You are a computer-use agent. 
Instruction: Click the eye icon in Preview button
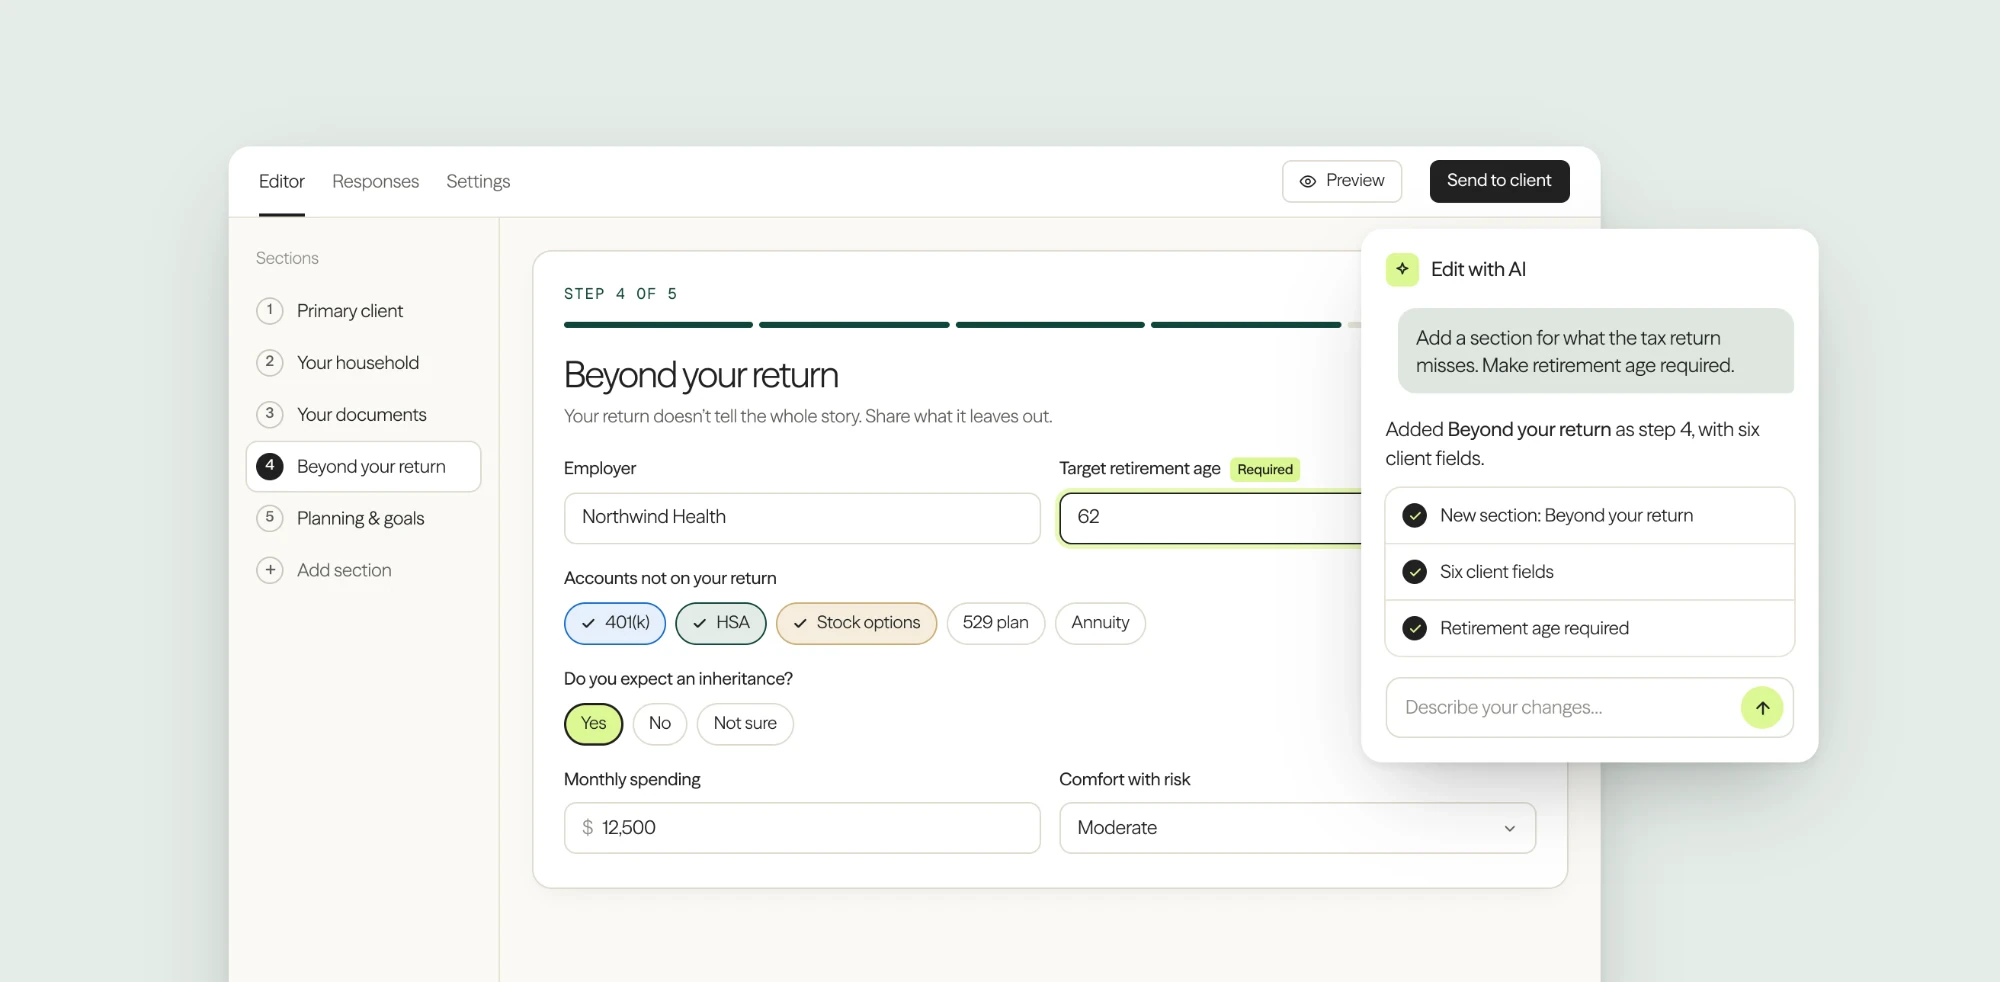(1307, 181)
